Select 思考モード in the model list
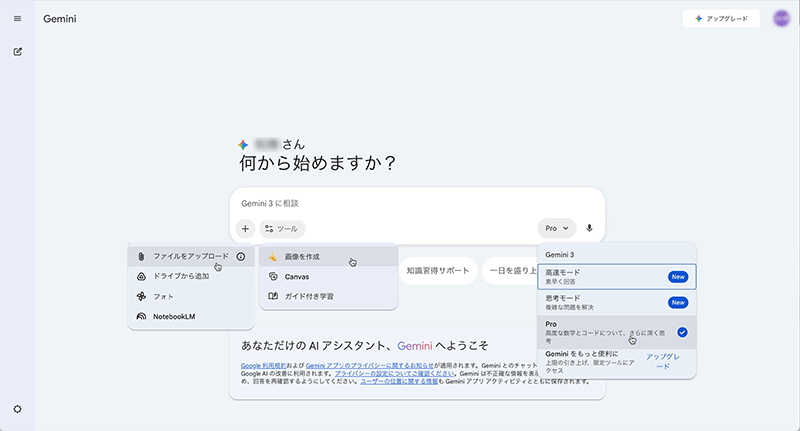This screenshot has height=431, width=800. (600, 302)
